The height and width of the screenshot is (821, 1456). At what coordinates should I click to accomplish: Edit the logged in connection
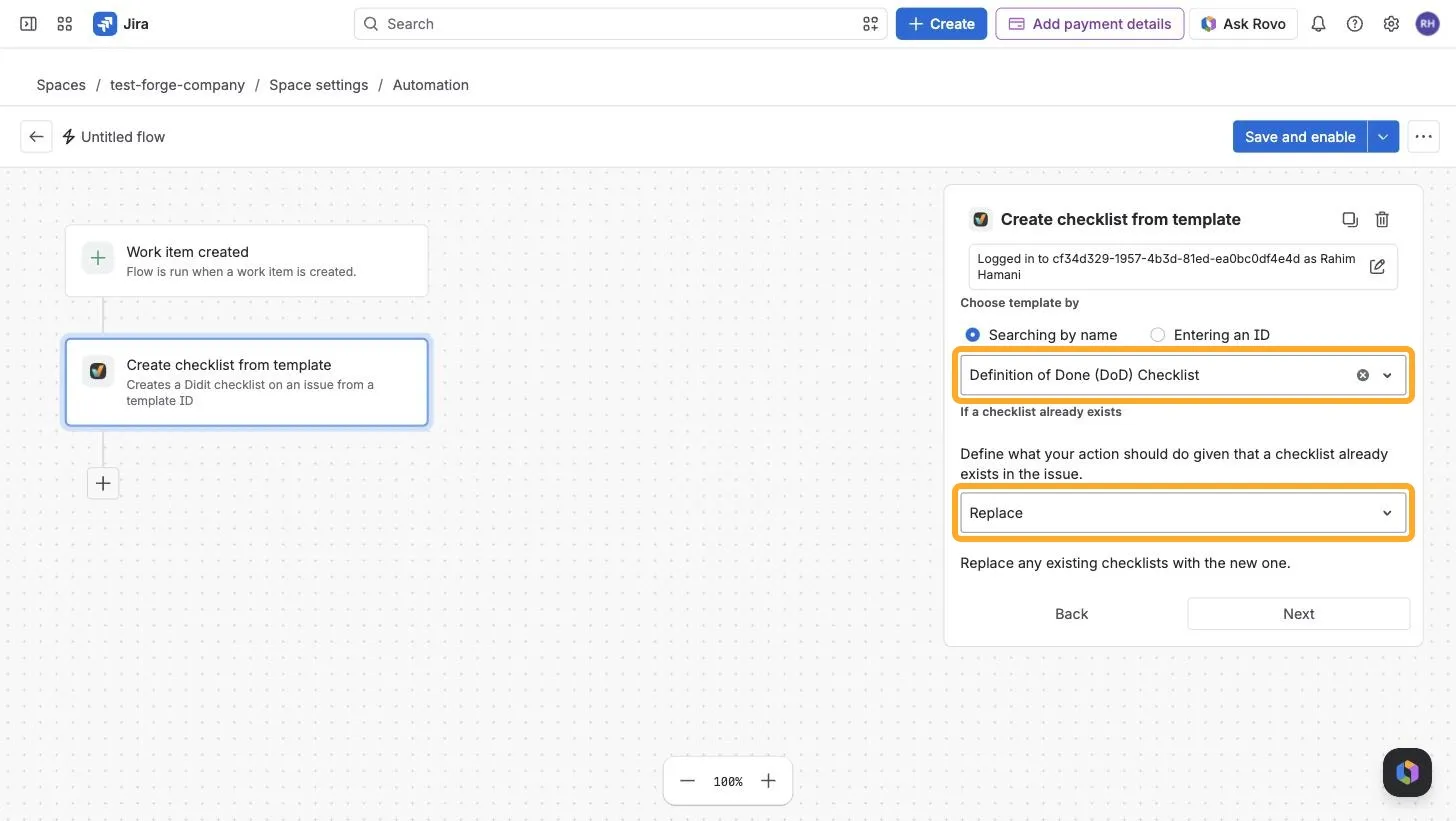click(x=1377, y=266)
